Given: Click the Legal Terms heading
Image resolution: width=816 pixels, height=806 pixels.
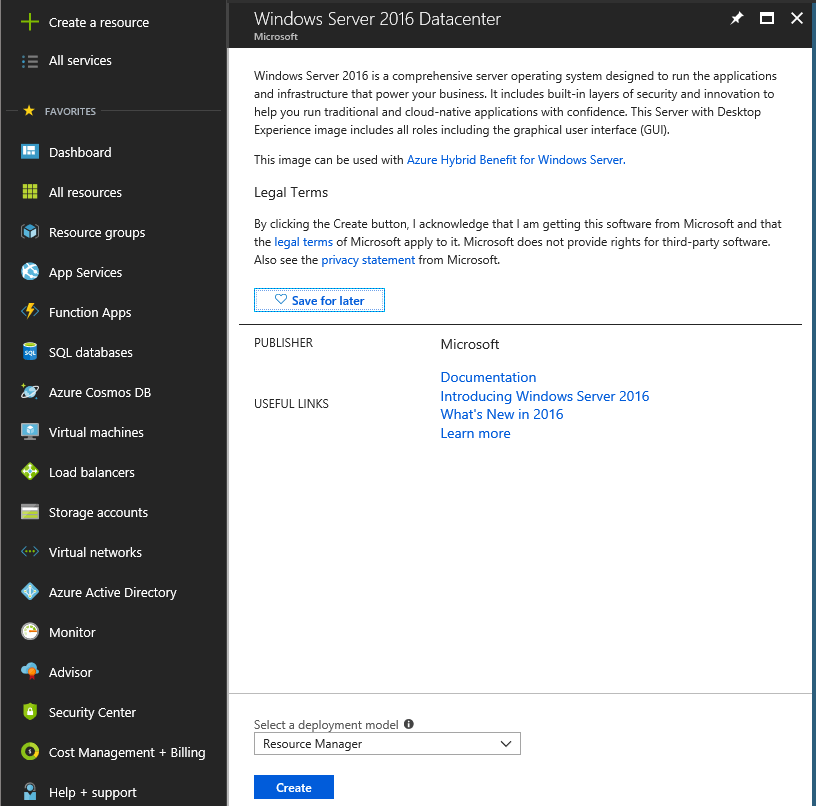Looking at the screenshot, I should coord(291,193).
